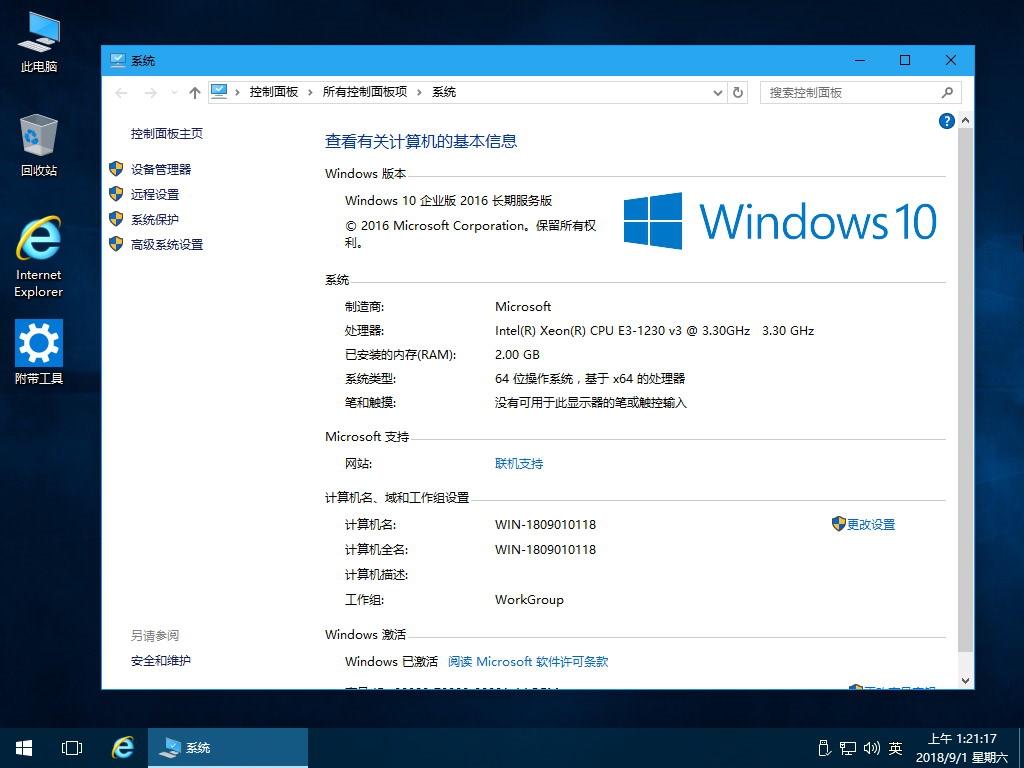Click the 64 位操作系统 system type value
This screenshot has height=768, width=1024.
pos(590,379)
